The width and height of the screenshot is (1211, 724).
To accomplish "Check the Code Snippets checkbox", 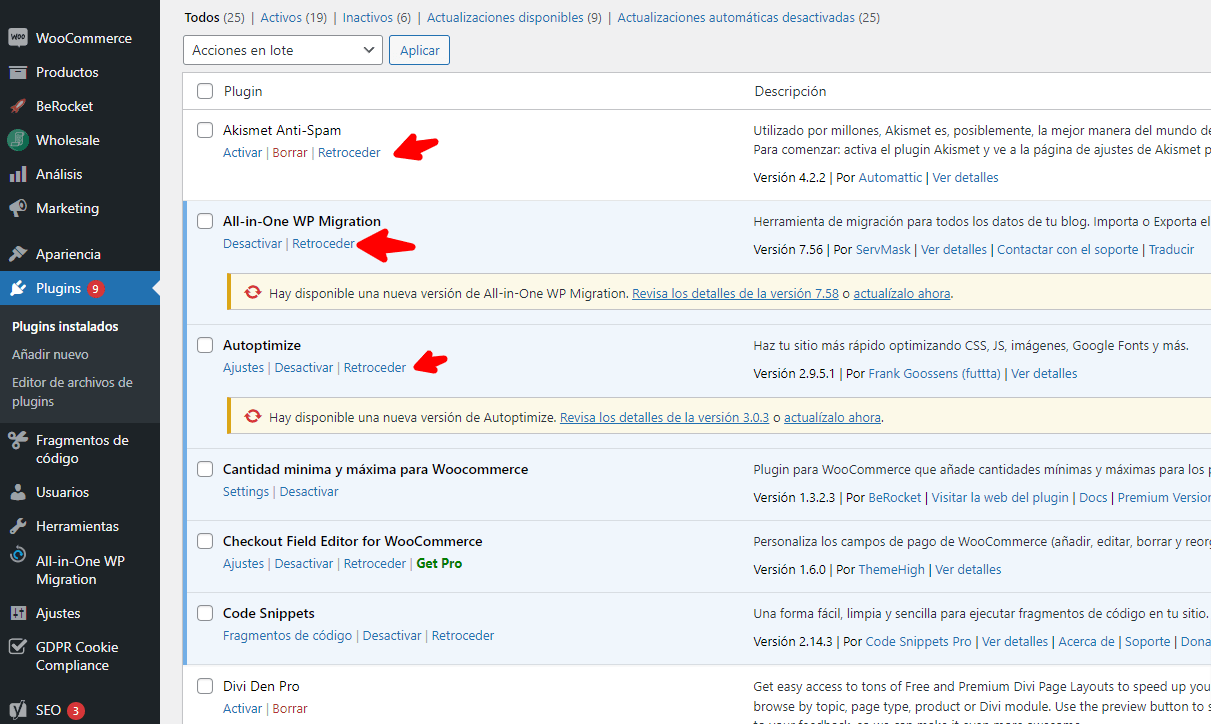I will click(x=205, y=613).
